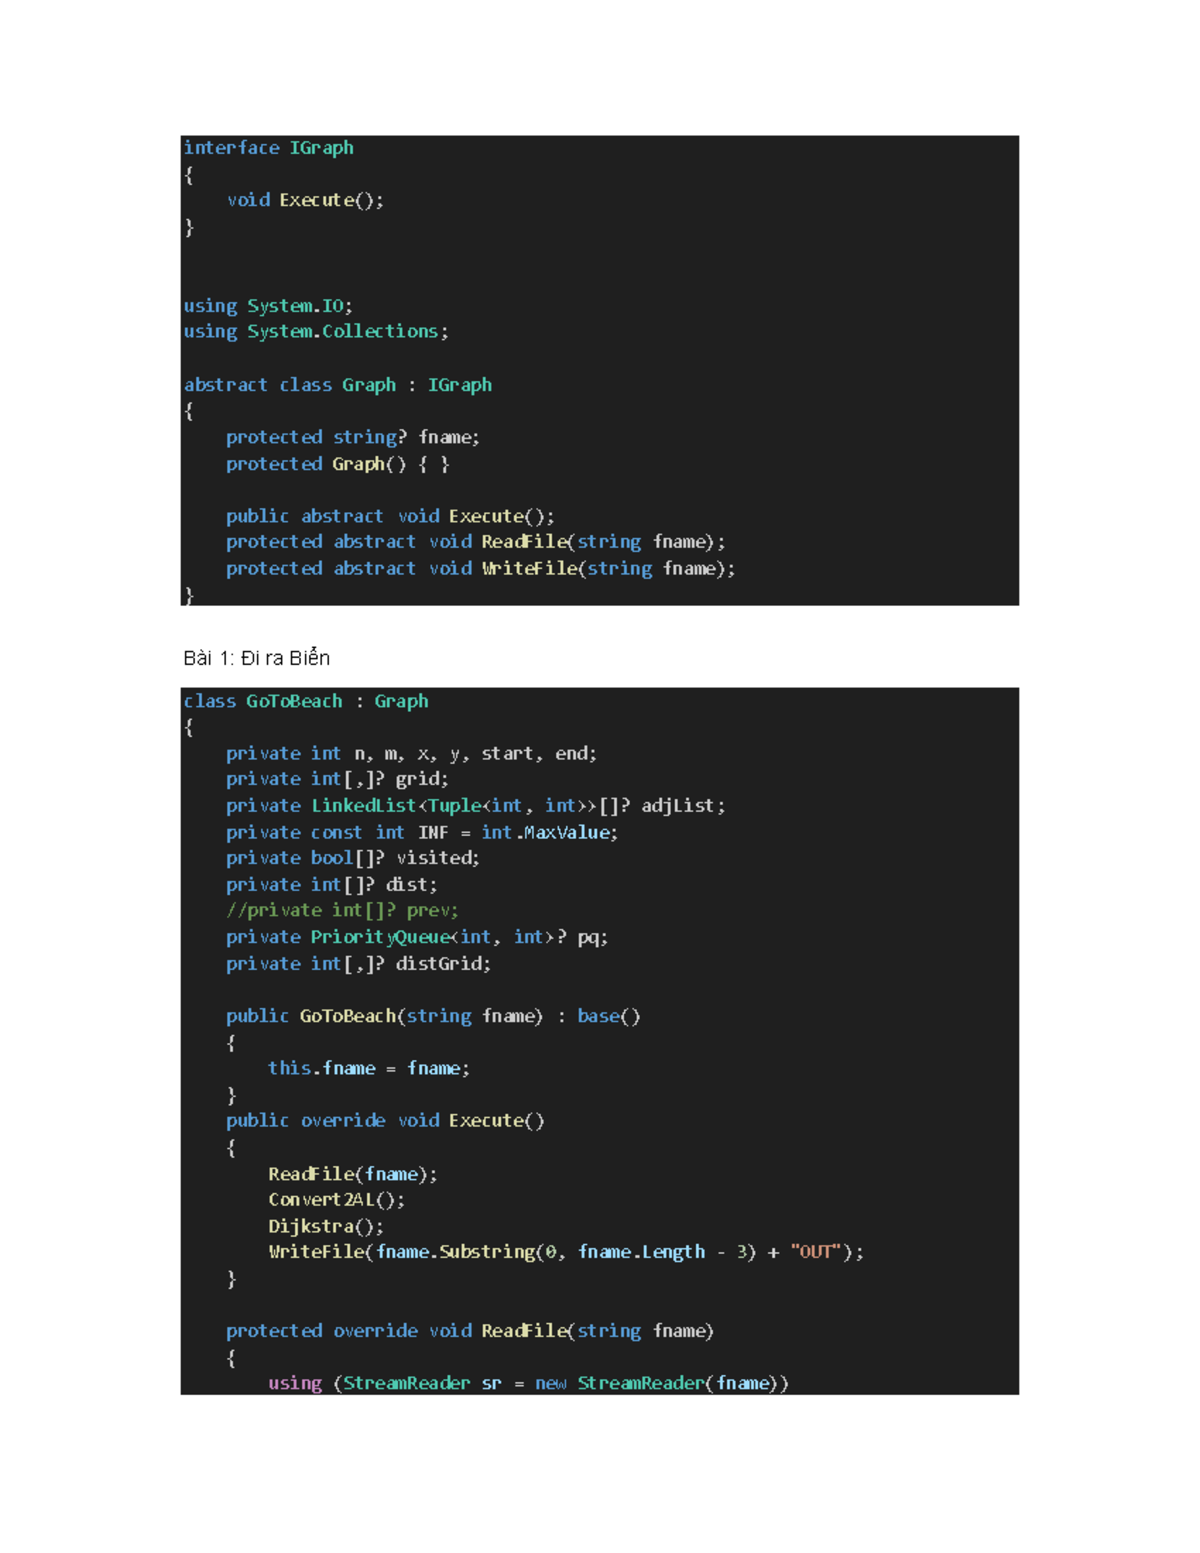Select the adjList LinkedList declaration
This screenshot has height=1553, width=1200.
tap(475, 805)
